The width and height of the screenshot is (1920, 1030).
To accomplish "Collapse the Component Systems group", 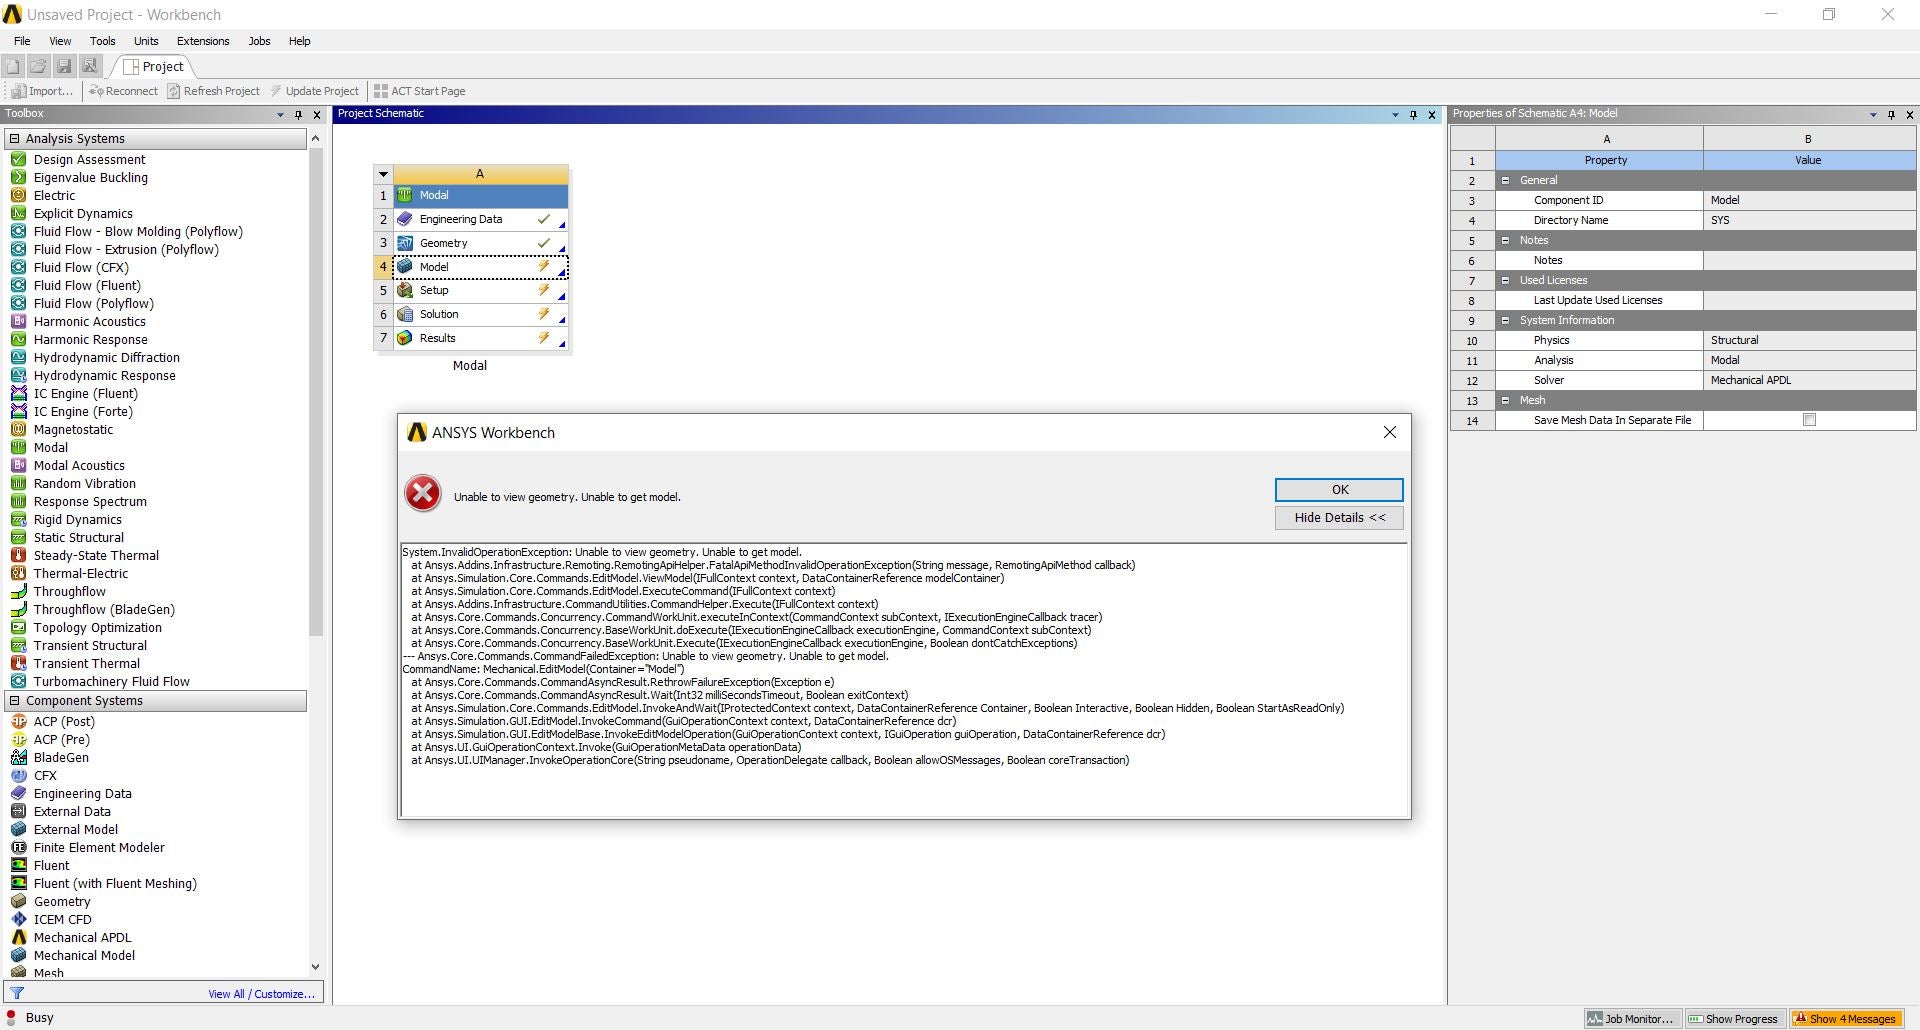I will (x=14, y=700).
